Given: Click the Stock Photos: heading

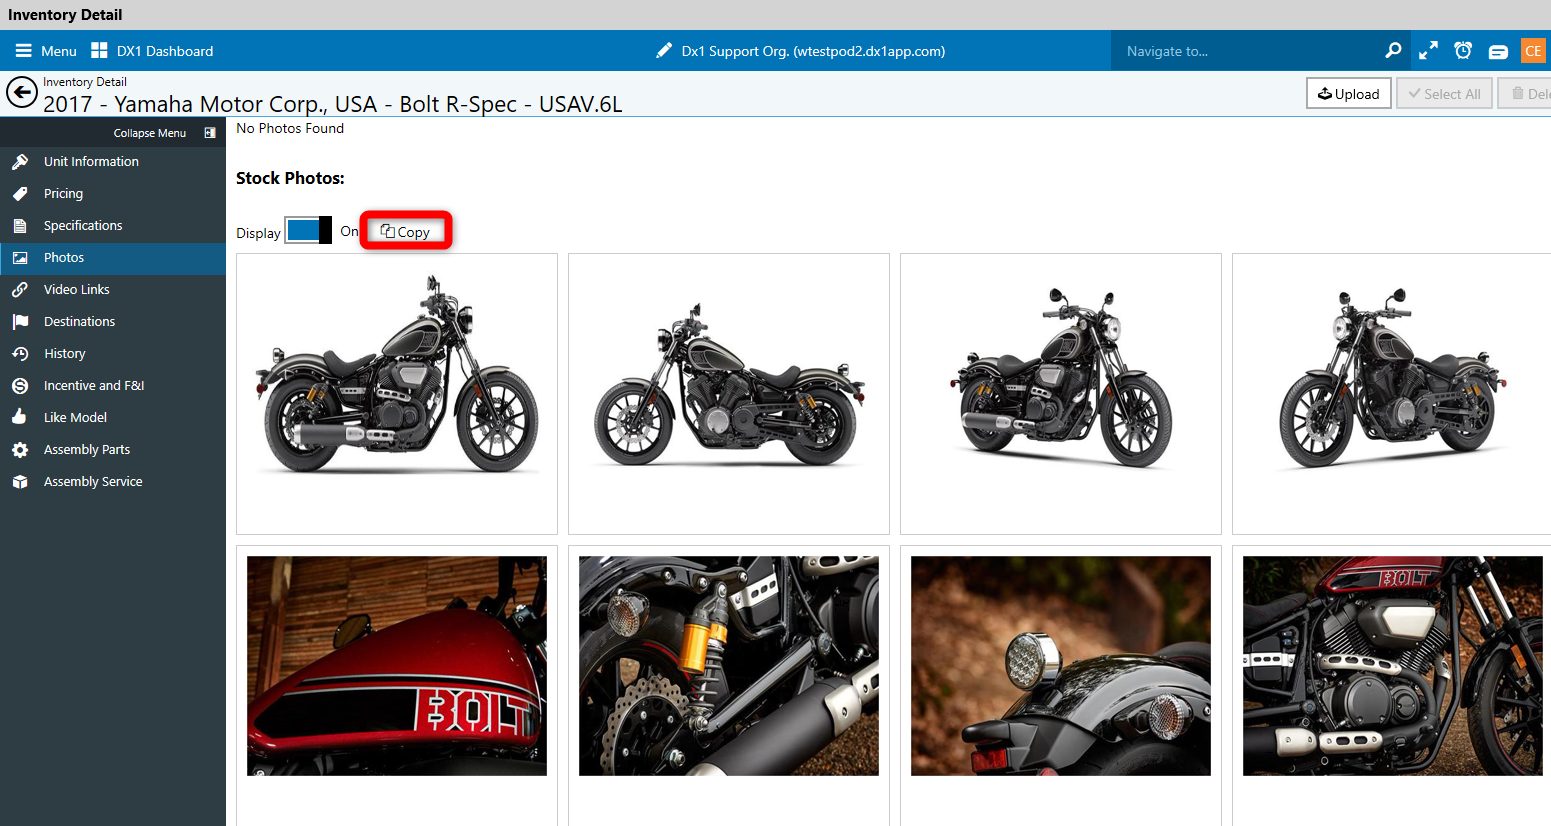Looking at the screenshot, I should pos(290,178).
